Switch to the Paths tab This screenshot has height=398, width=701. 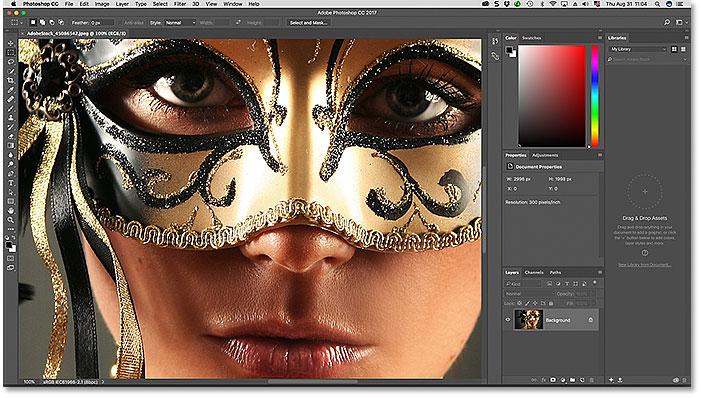point(556,272)
